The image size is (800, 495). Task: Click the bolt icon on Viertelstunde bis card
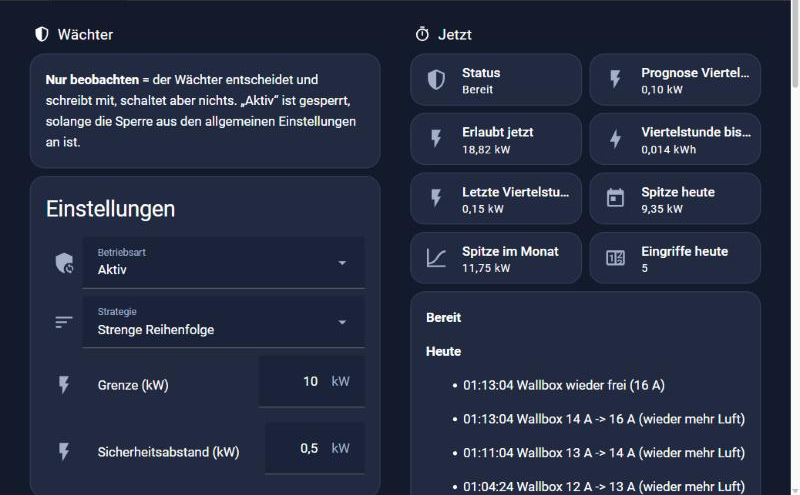615,139
